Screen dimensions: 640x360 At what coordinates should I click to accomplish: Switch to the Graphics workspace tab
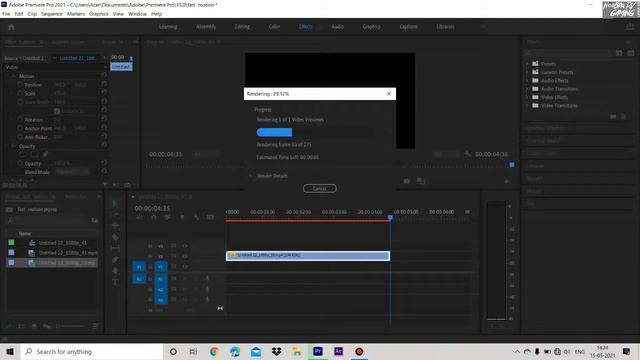pyautogui.click(x=371, y=27)
